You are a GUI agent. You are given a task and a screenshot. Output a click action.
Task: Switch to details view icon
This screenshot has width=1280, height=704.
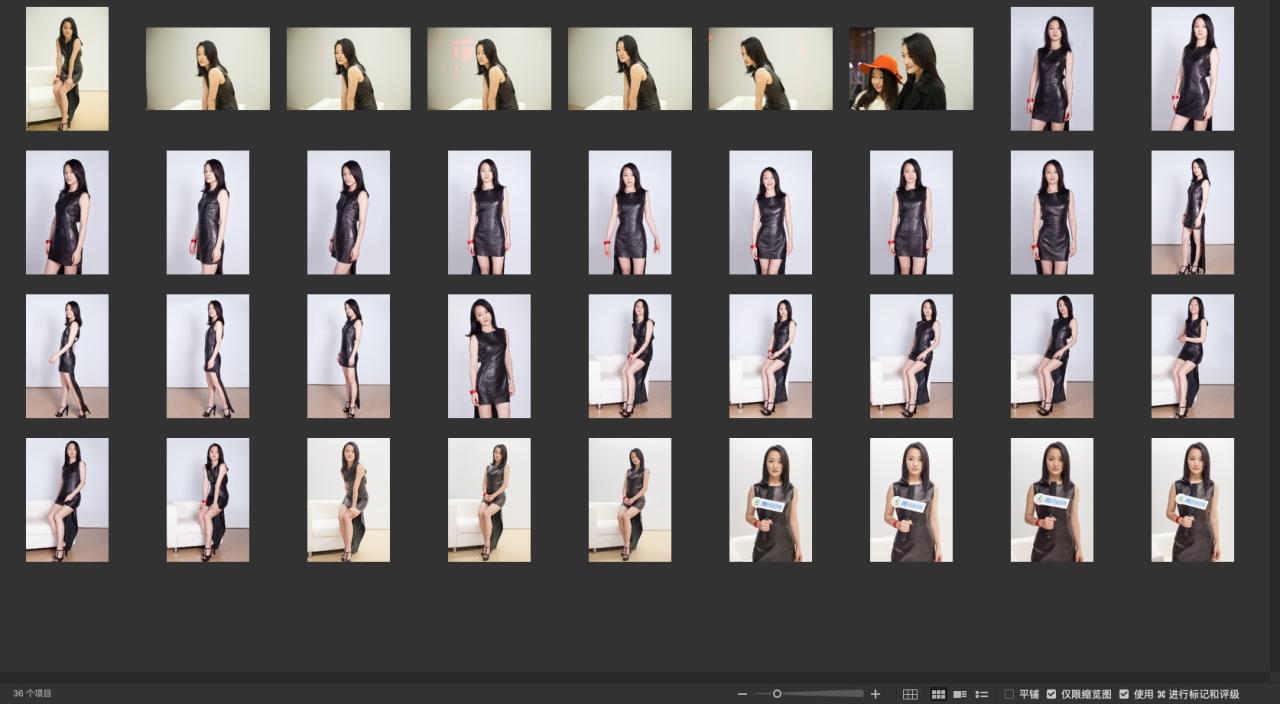coord(960,694)
